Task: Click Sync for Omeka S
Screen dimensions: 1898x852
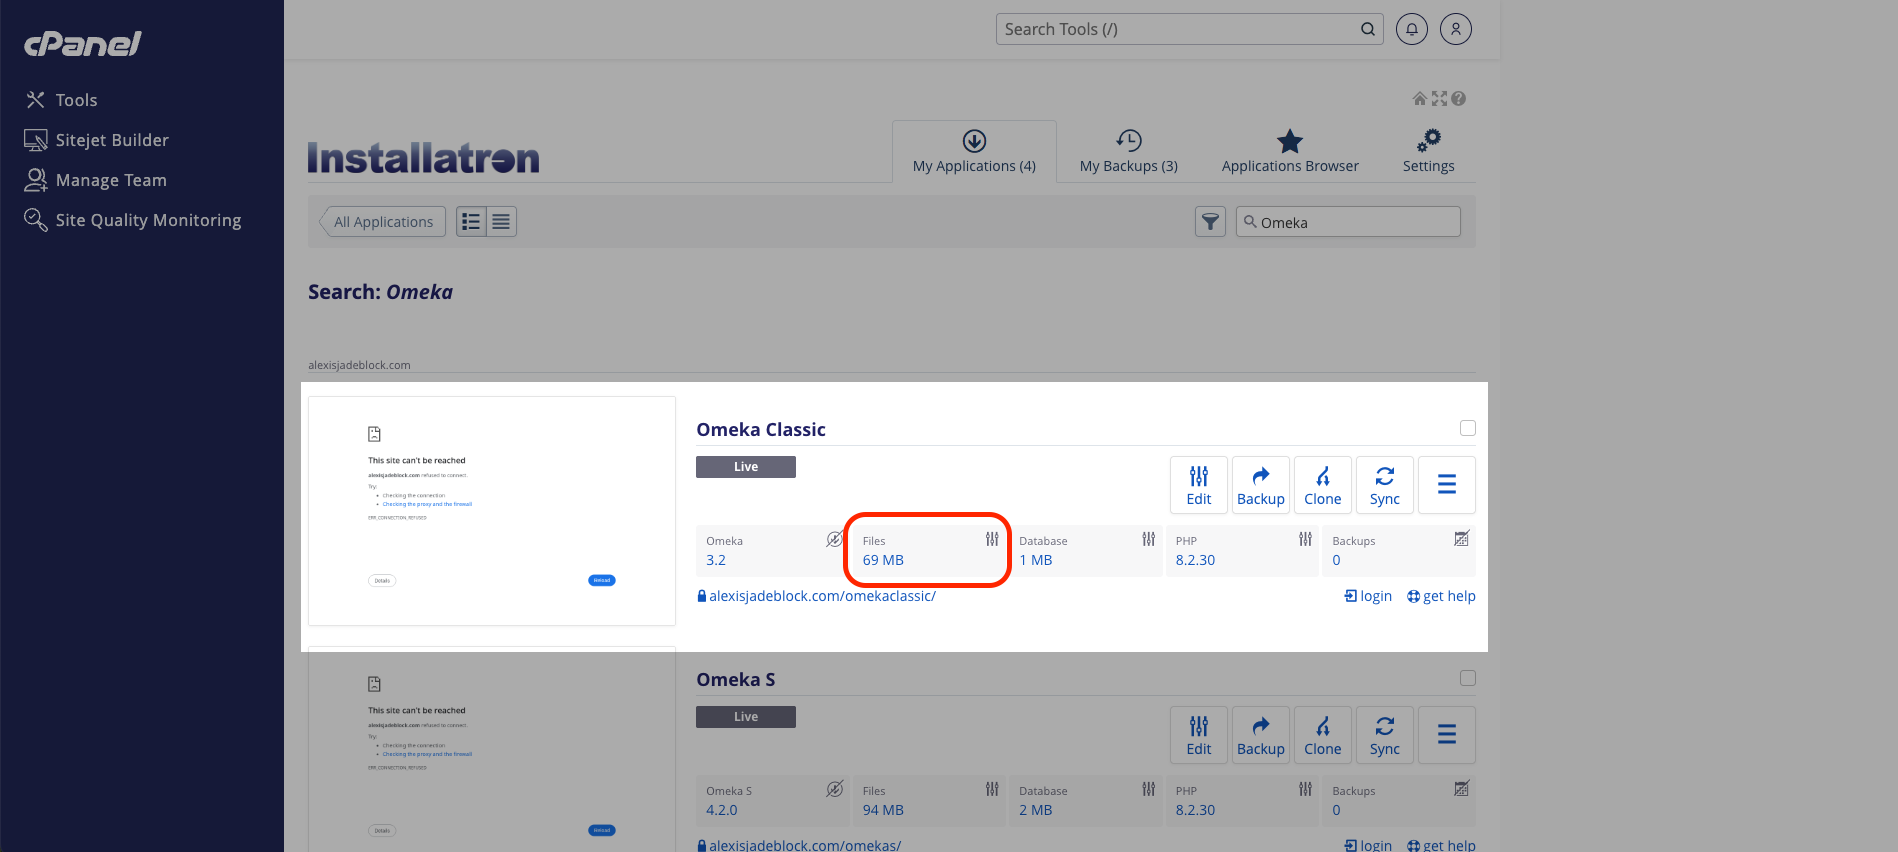Action: point(1385,735)
